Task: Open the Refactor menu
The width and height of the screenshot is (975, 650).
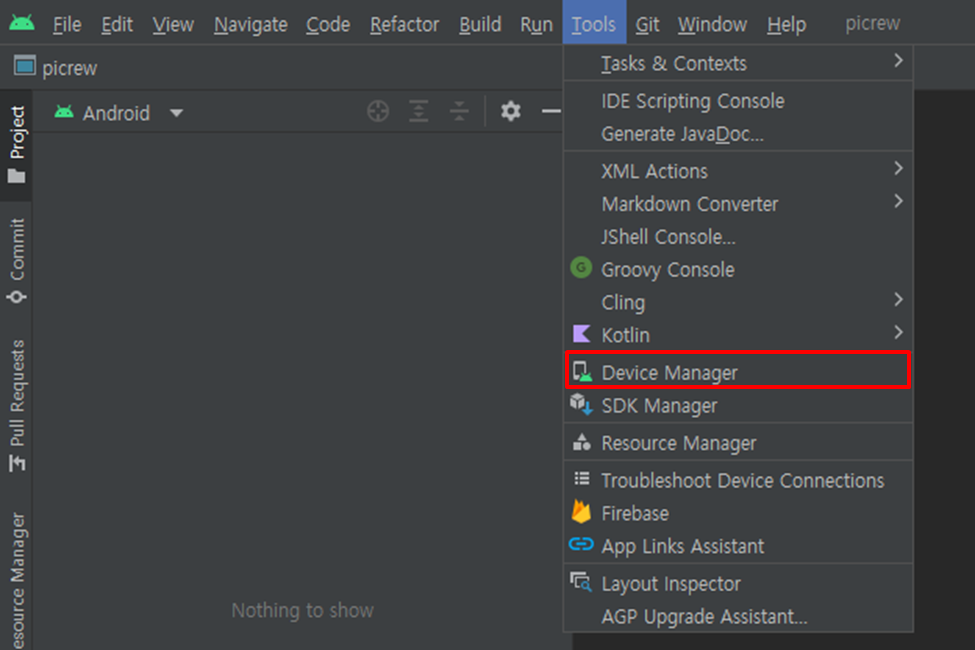Action: 404,24
